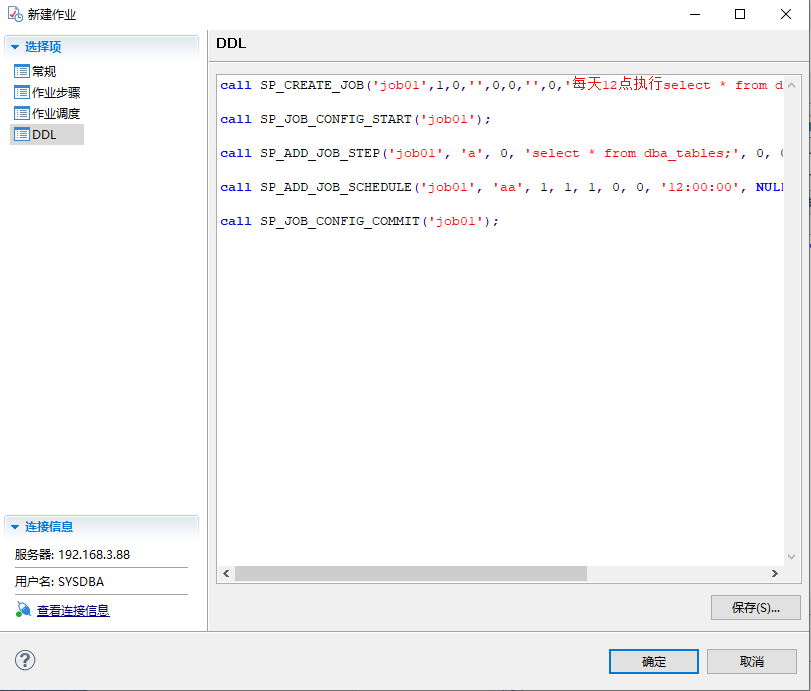Click the 作业步骤 page icon
Screen dimensions: 811x691
(22, 93)
